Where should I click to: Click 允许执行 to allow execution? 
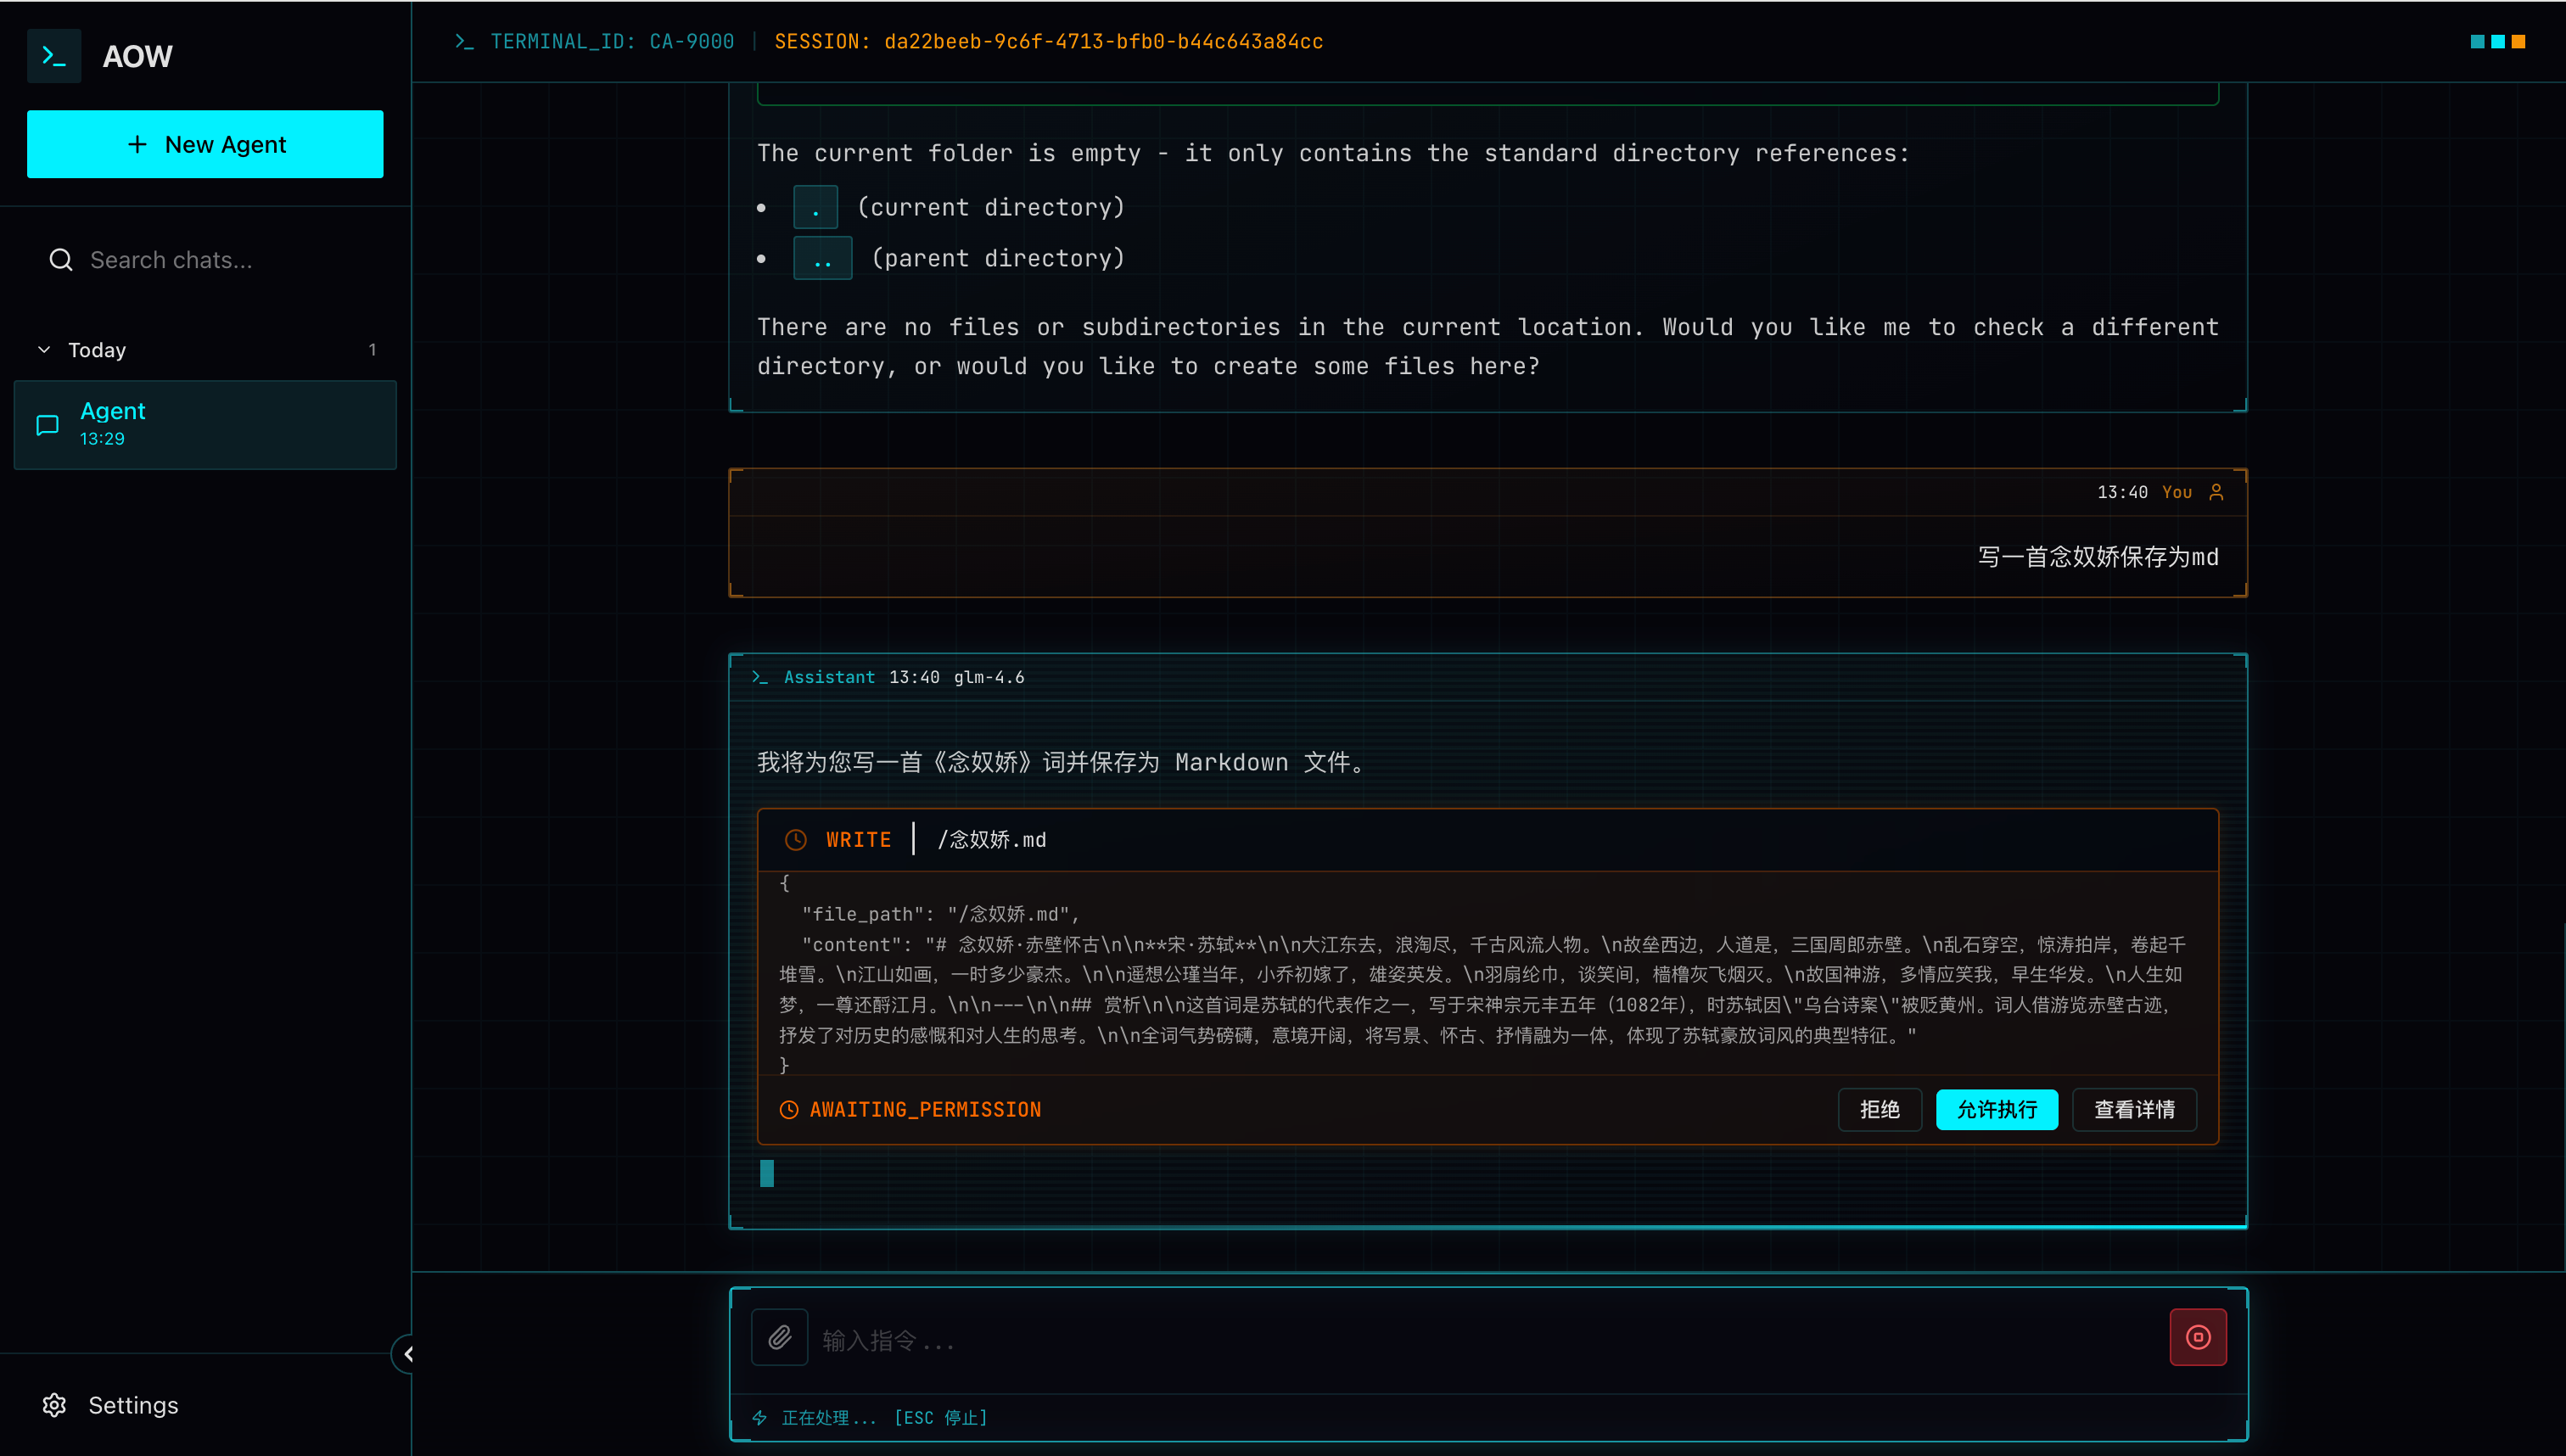(x=1996, y=1110)
